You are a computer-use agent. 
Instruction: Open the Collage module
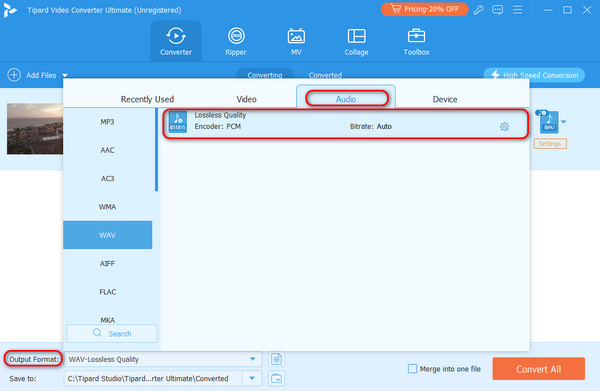click(x=356, y=41)
